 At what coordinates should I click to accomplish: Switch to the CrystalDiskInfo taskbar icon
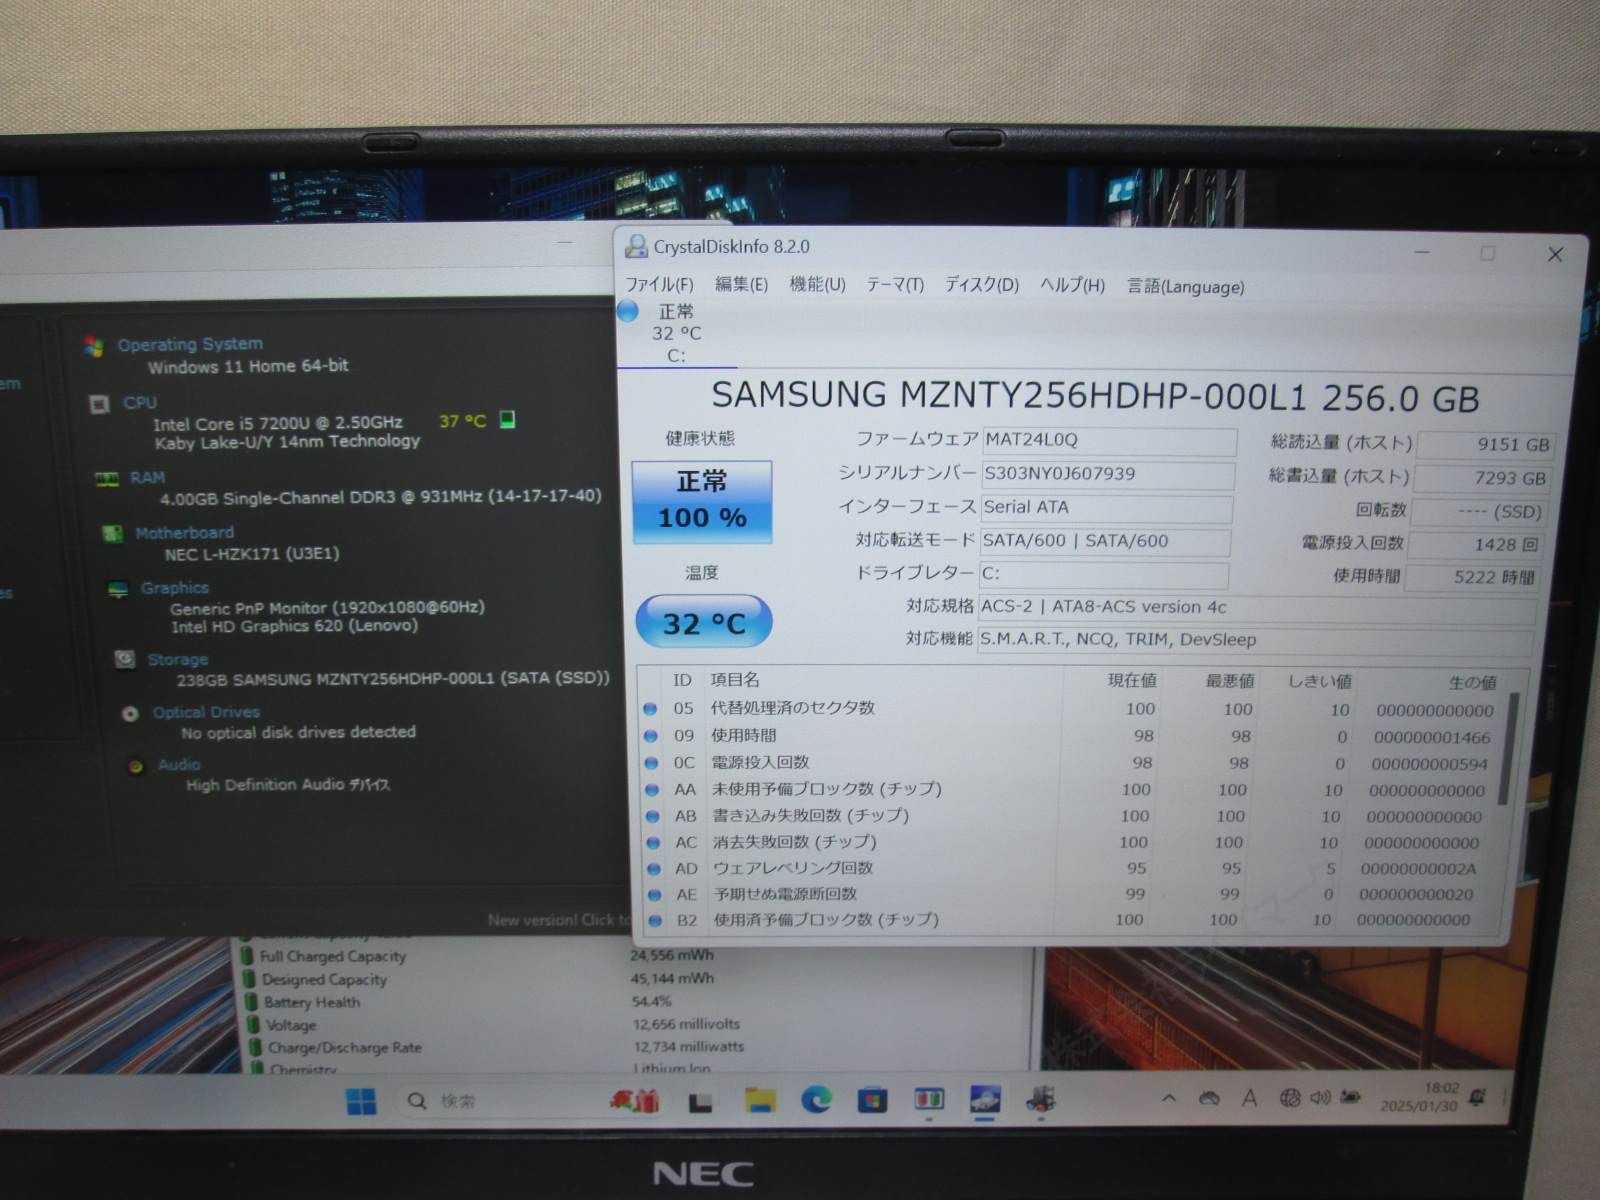click(986, 1100)
